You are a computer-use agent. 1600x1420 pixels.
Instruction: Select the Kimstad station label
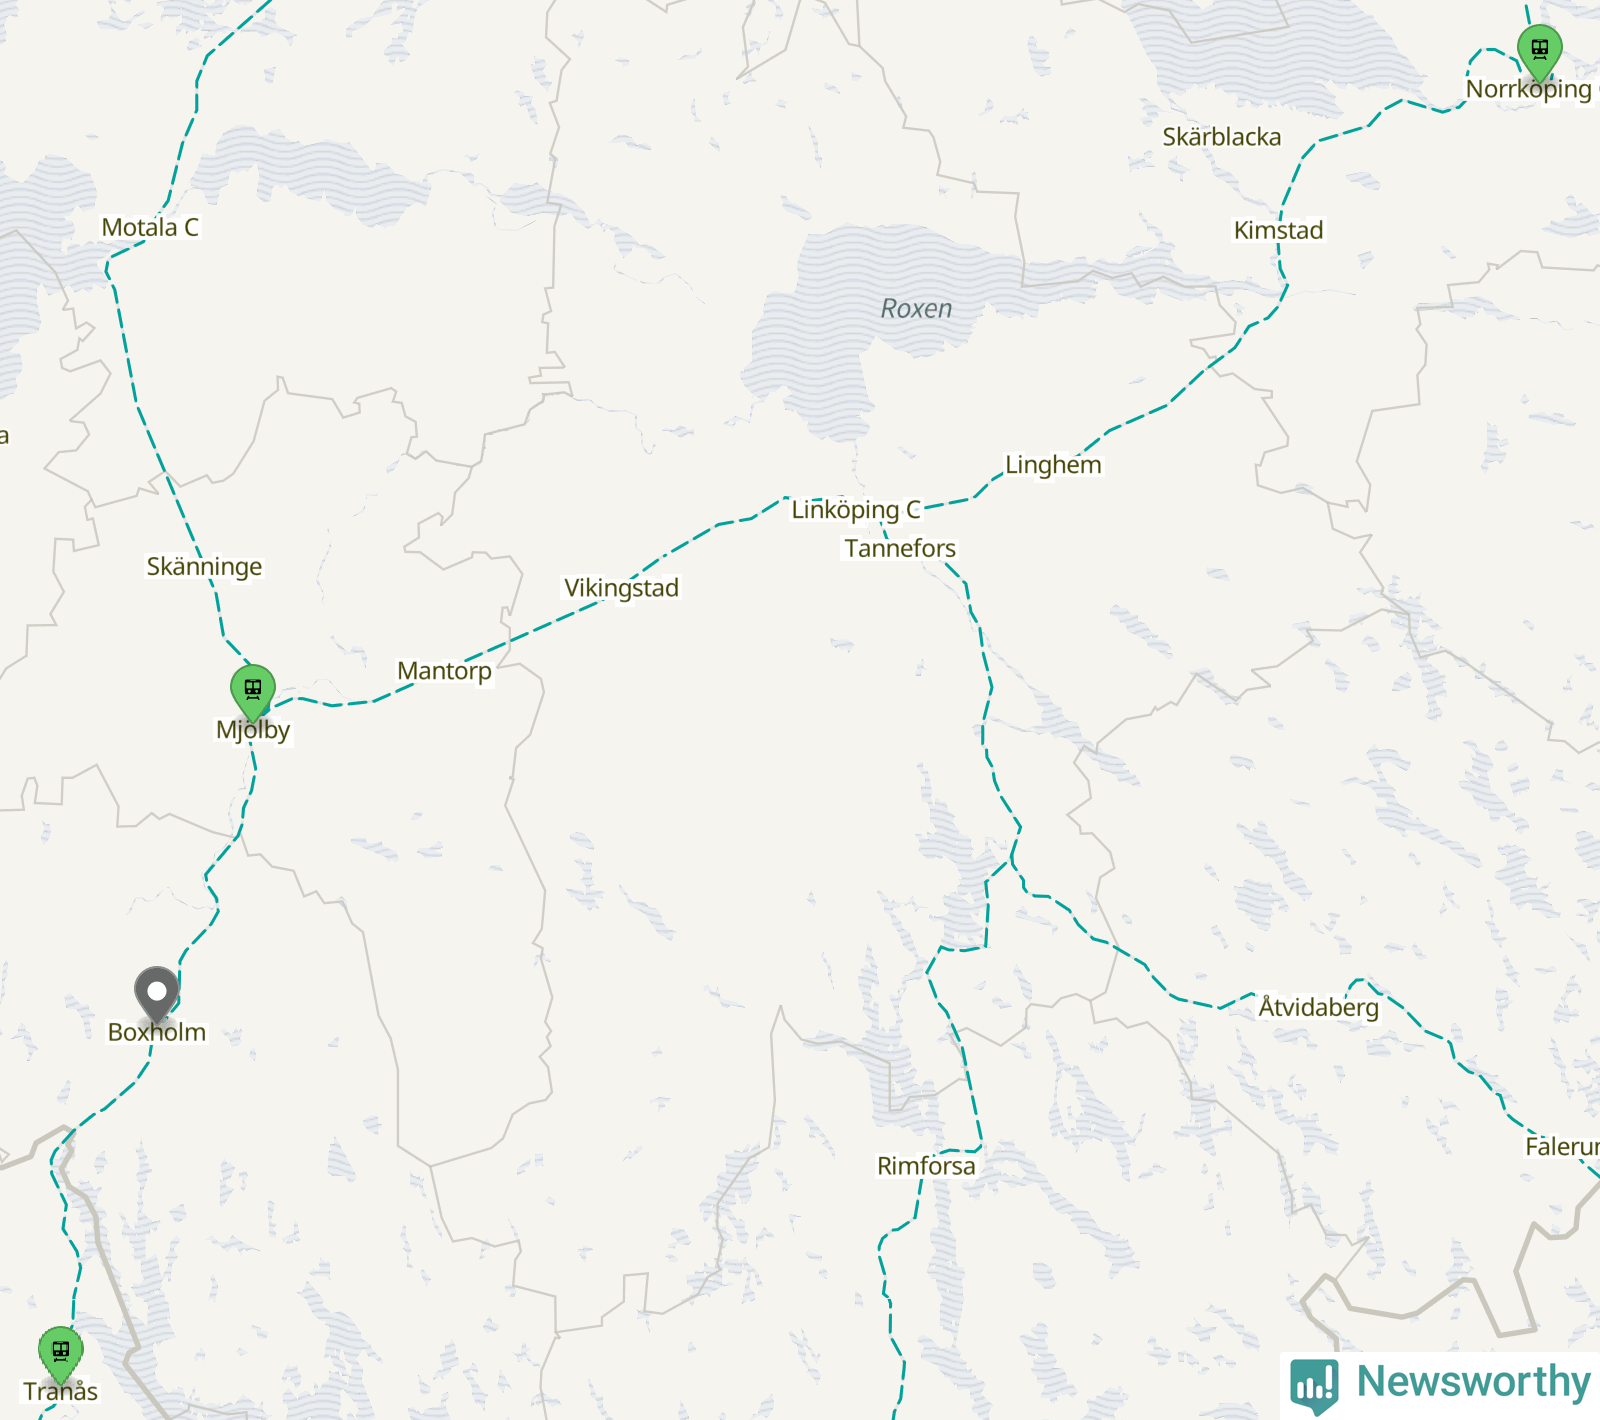[1278, 230]
